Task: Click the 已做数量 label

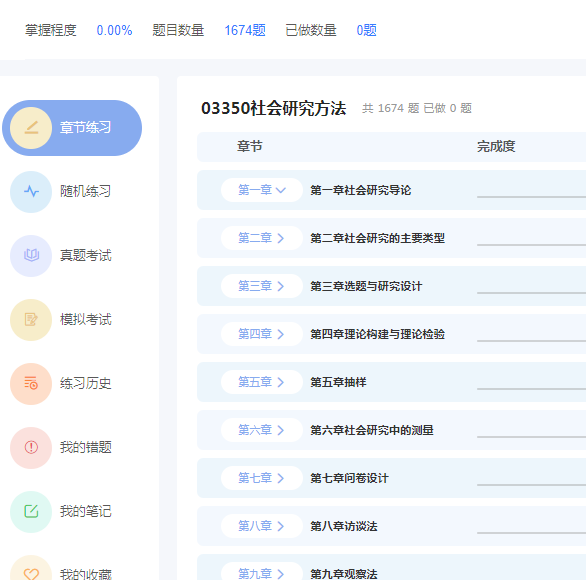Action: [311, 30]
